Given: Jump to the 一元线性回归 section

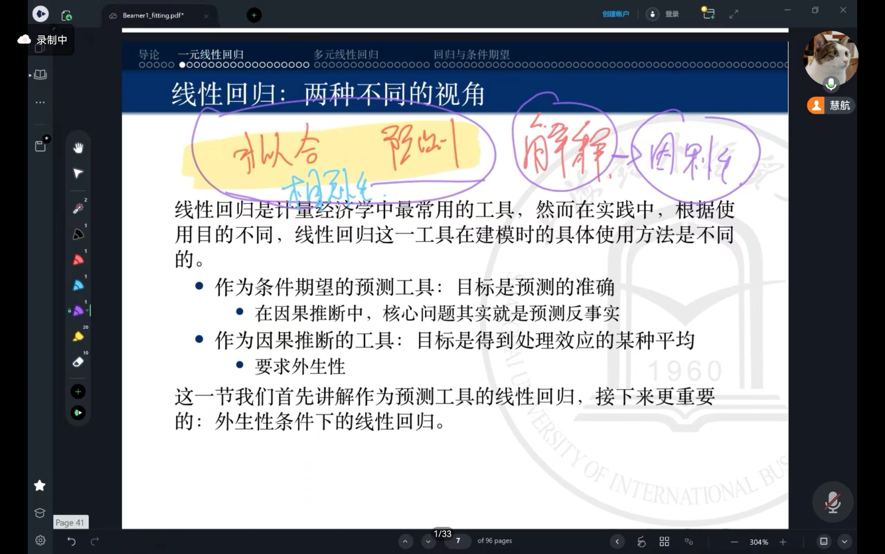Looking at the screenshot, I should pyautogui.click(x=211, y=55).
